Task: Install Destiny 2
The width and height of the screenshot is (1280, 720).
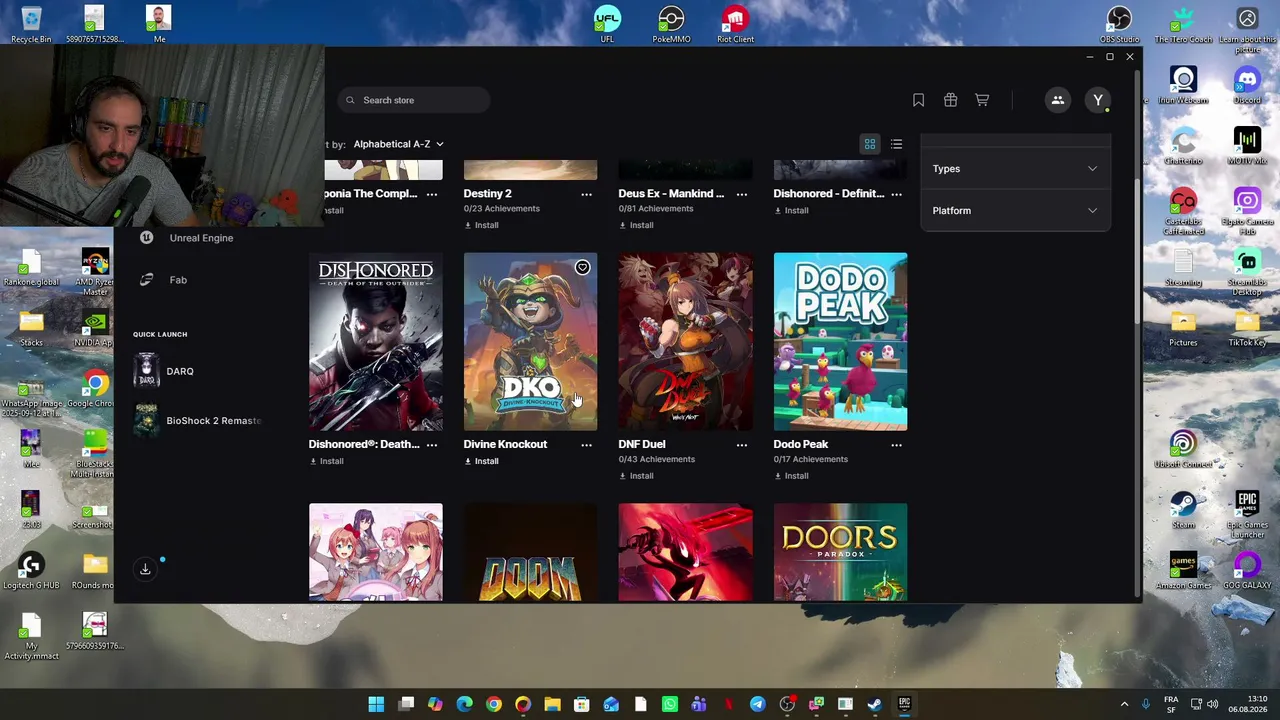Action: [x=481, y=225]
